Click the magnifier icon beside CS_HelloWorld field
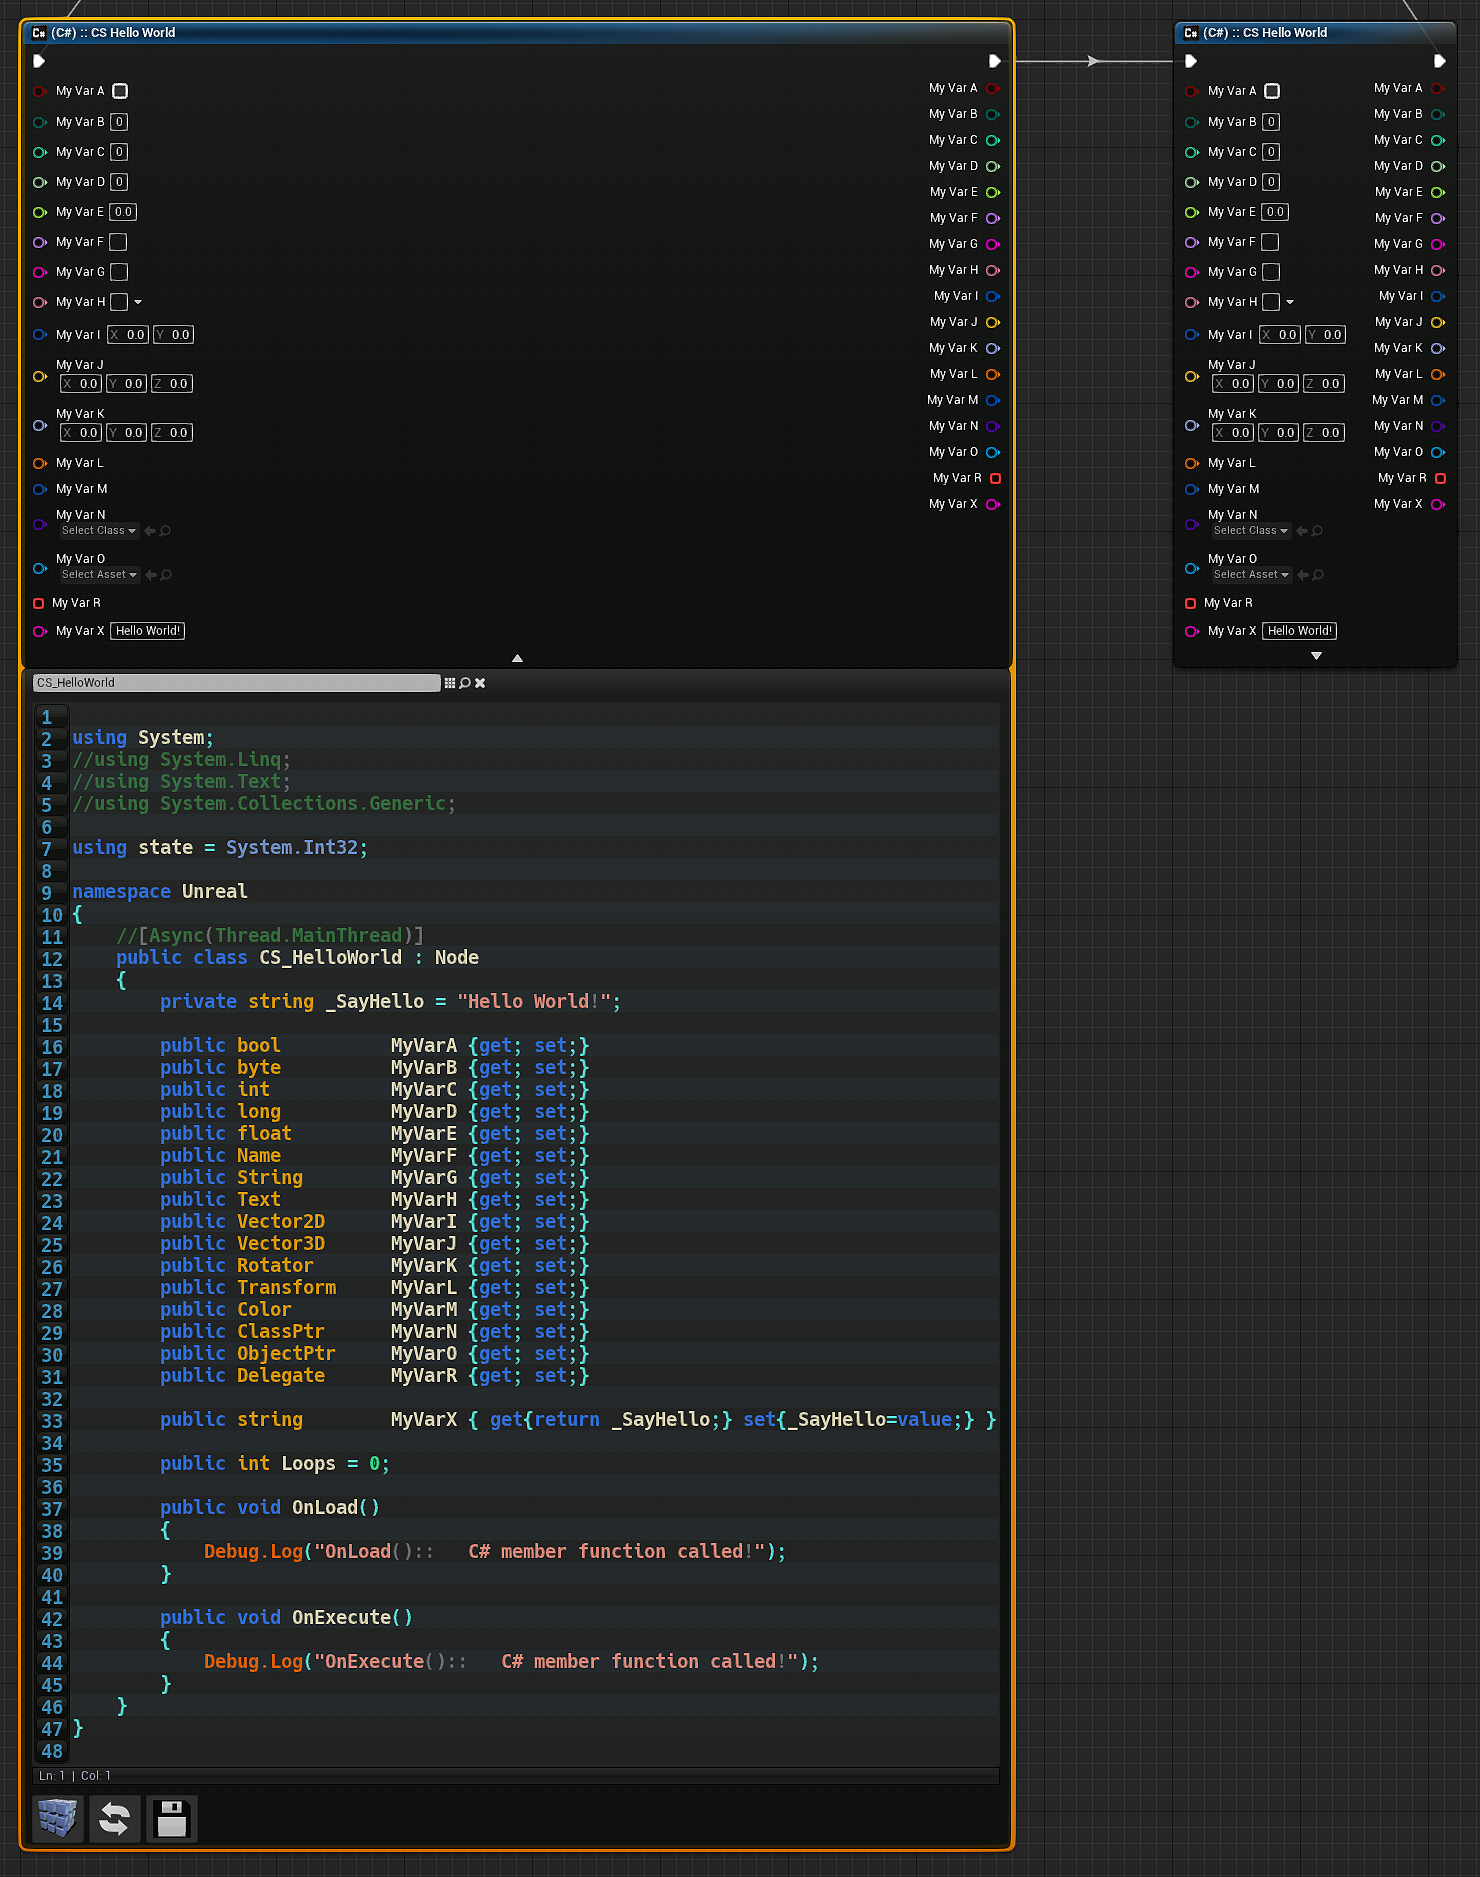Image resolution: width=1480 pixels, height=1877 pixels. coord(465,683)
